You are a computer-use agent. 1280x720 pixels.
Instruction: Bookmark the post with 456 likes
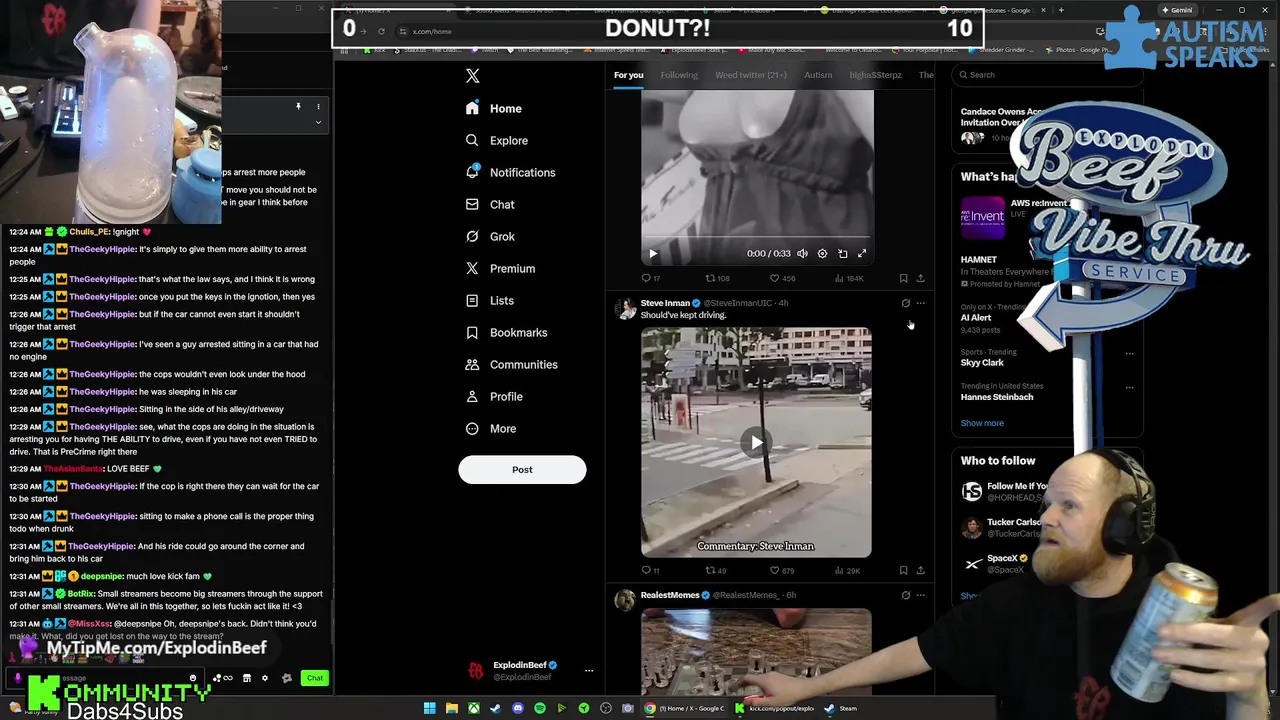tap(903, 278)
